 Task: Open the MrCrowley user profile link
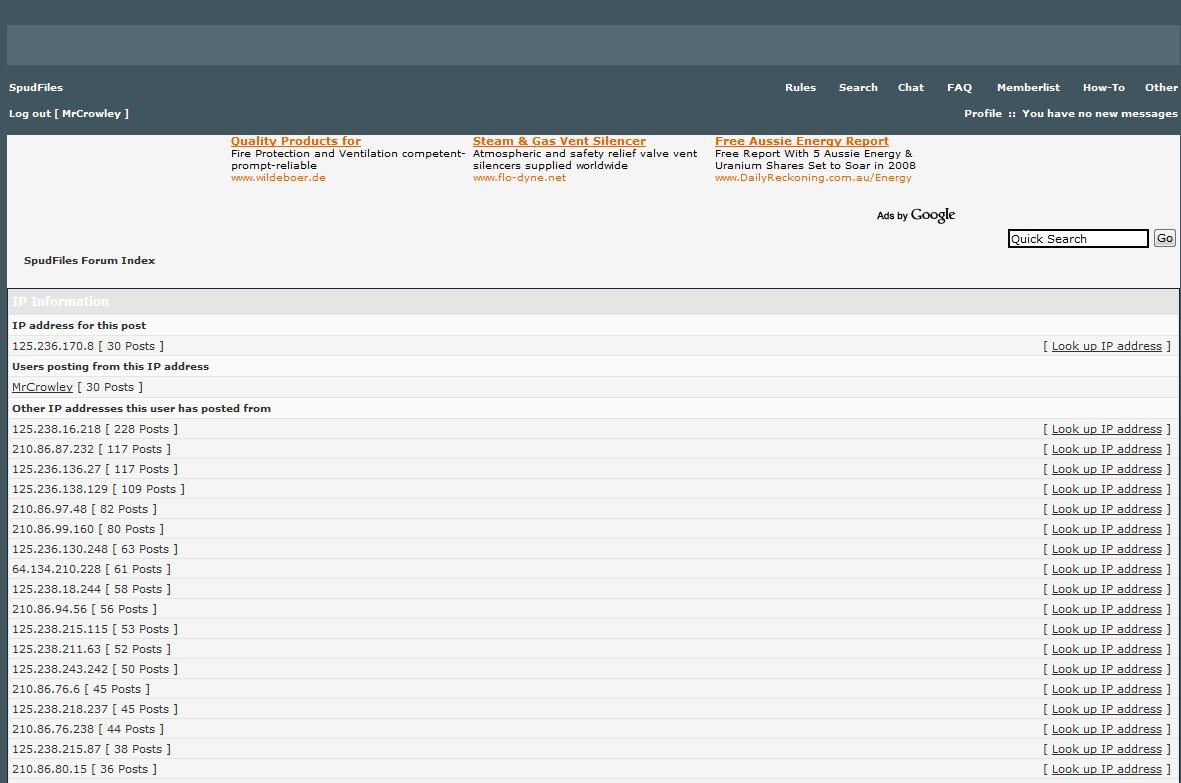click(42, 387)
